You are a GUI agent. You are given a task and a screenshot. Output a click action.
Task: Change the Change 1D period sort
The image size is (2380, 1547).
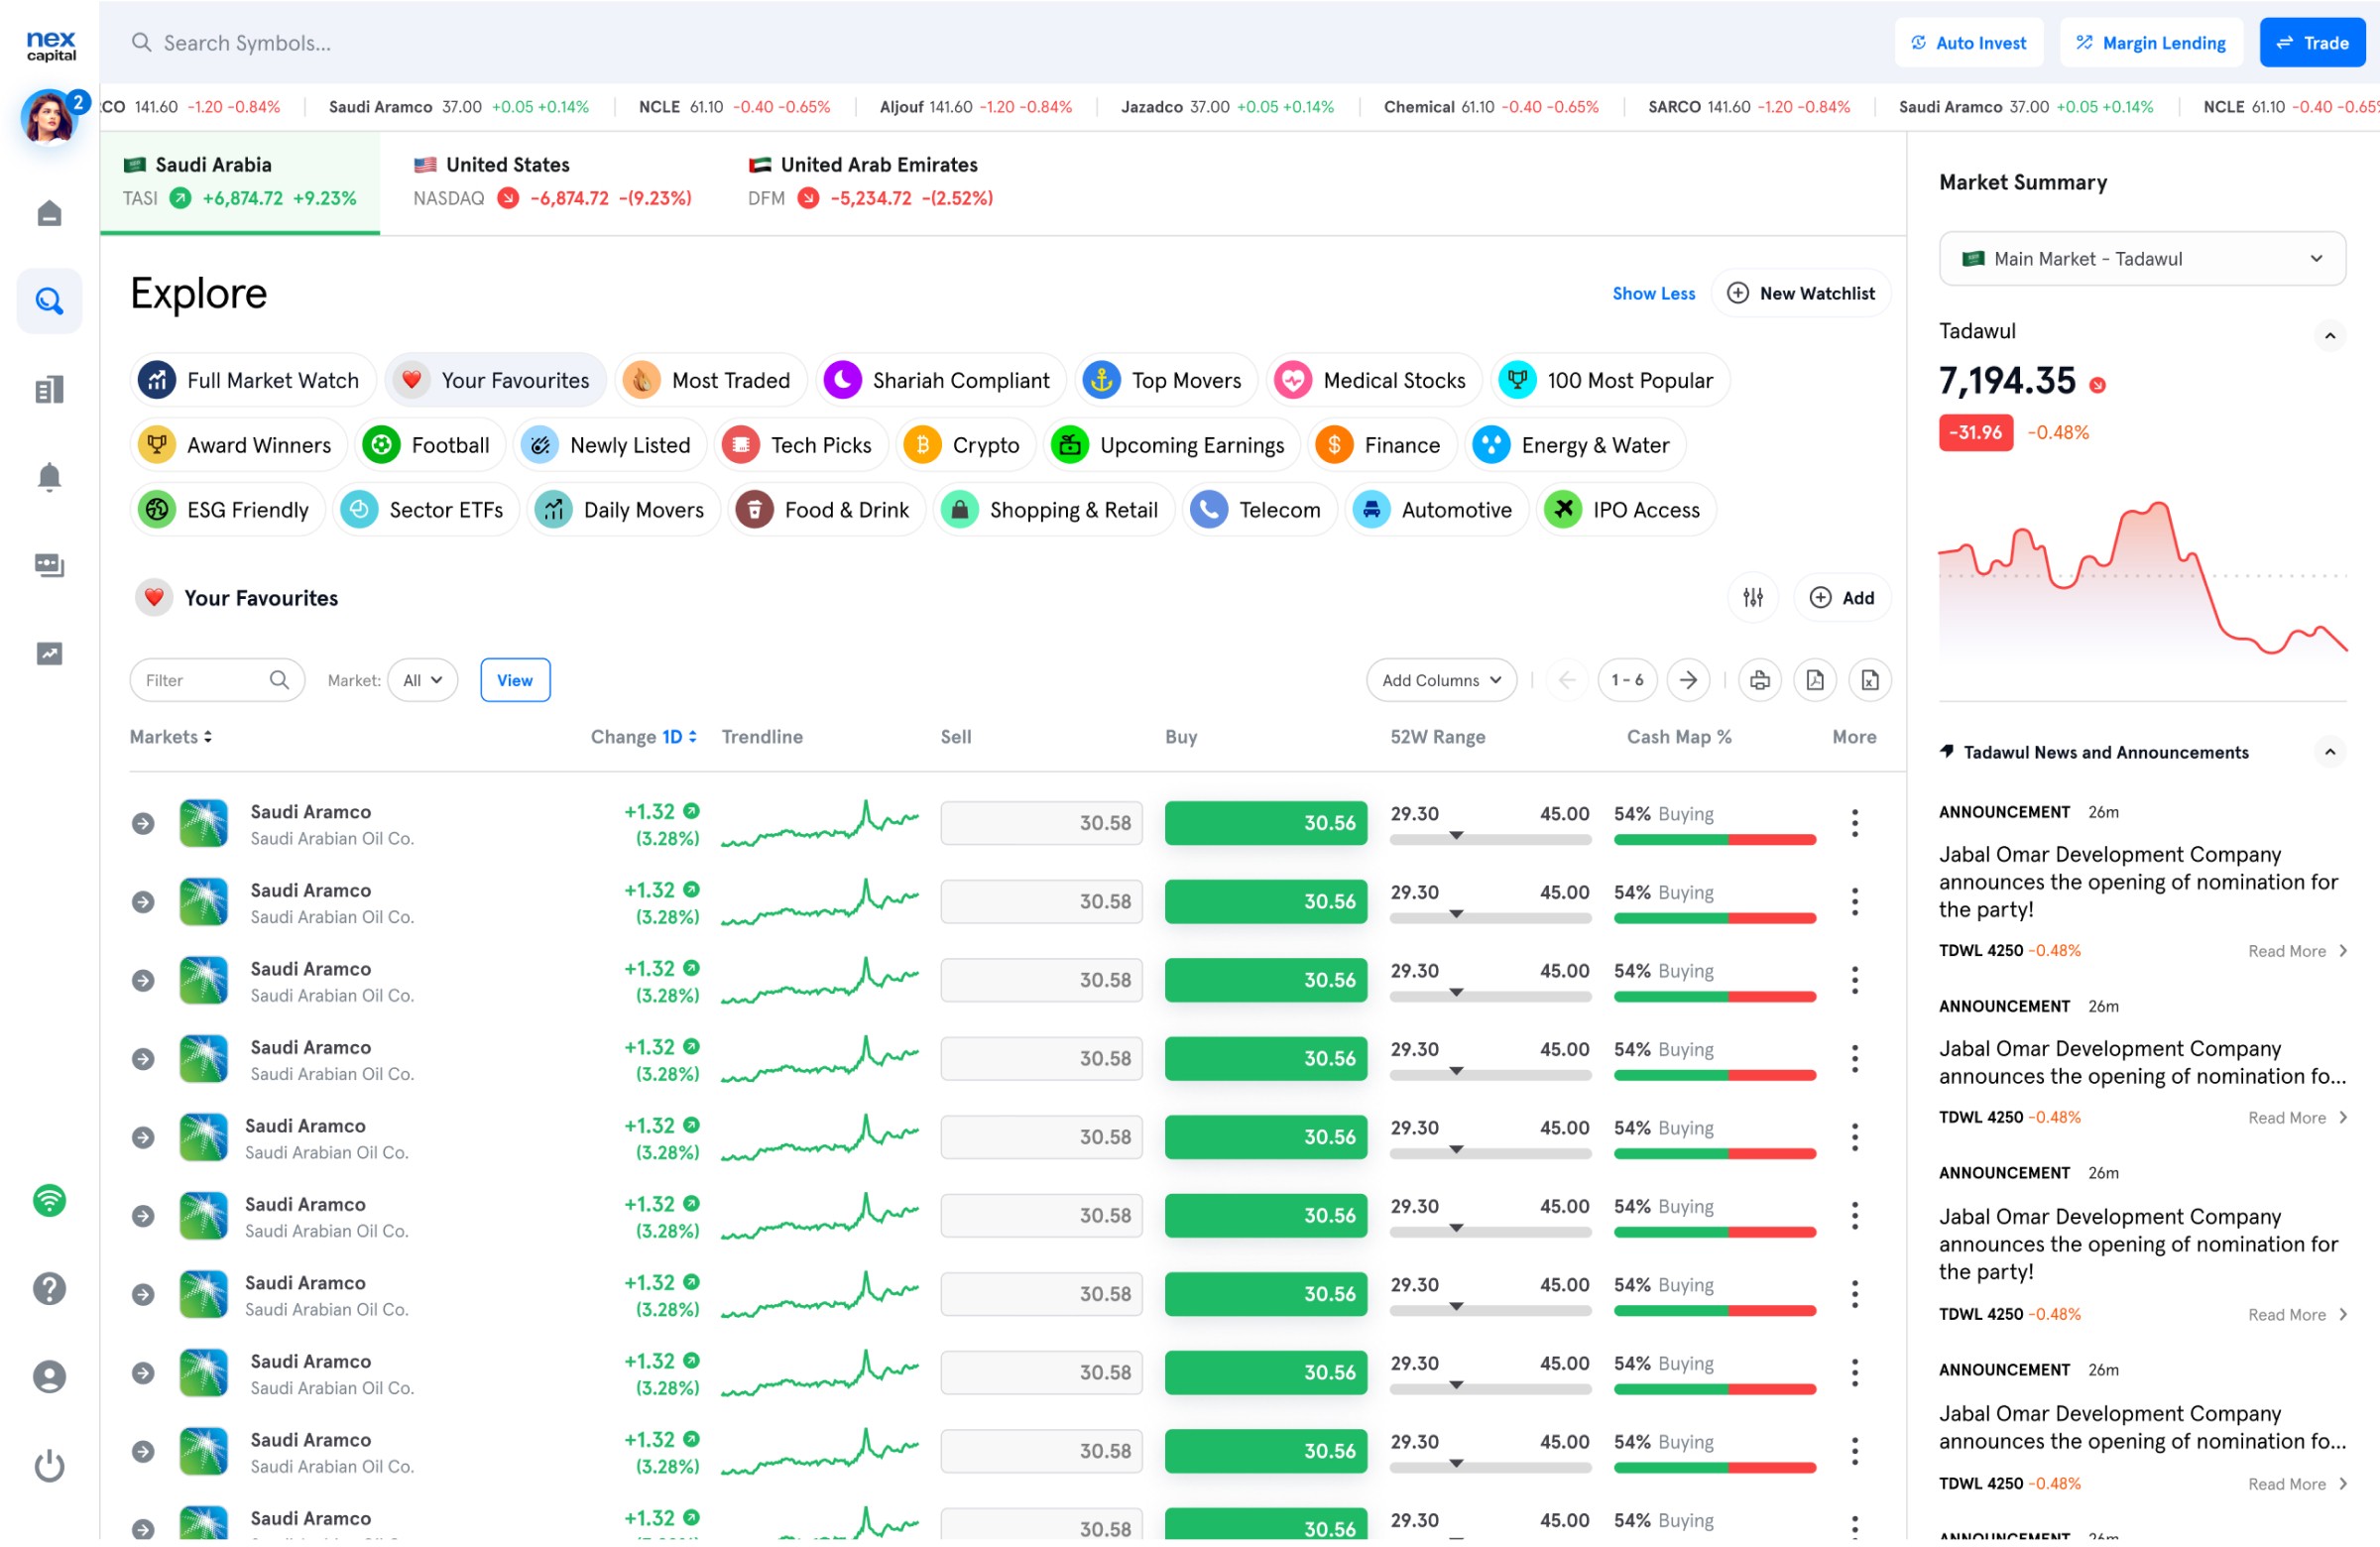click(644, 737)
